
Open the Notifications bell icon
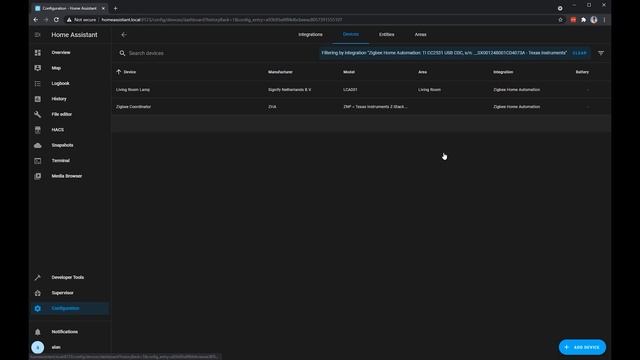point(38,332)
